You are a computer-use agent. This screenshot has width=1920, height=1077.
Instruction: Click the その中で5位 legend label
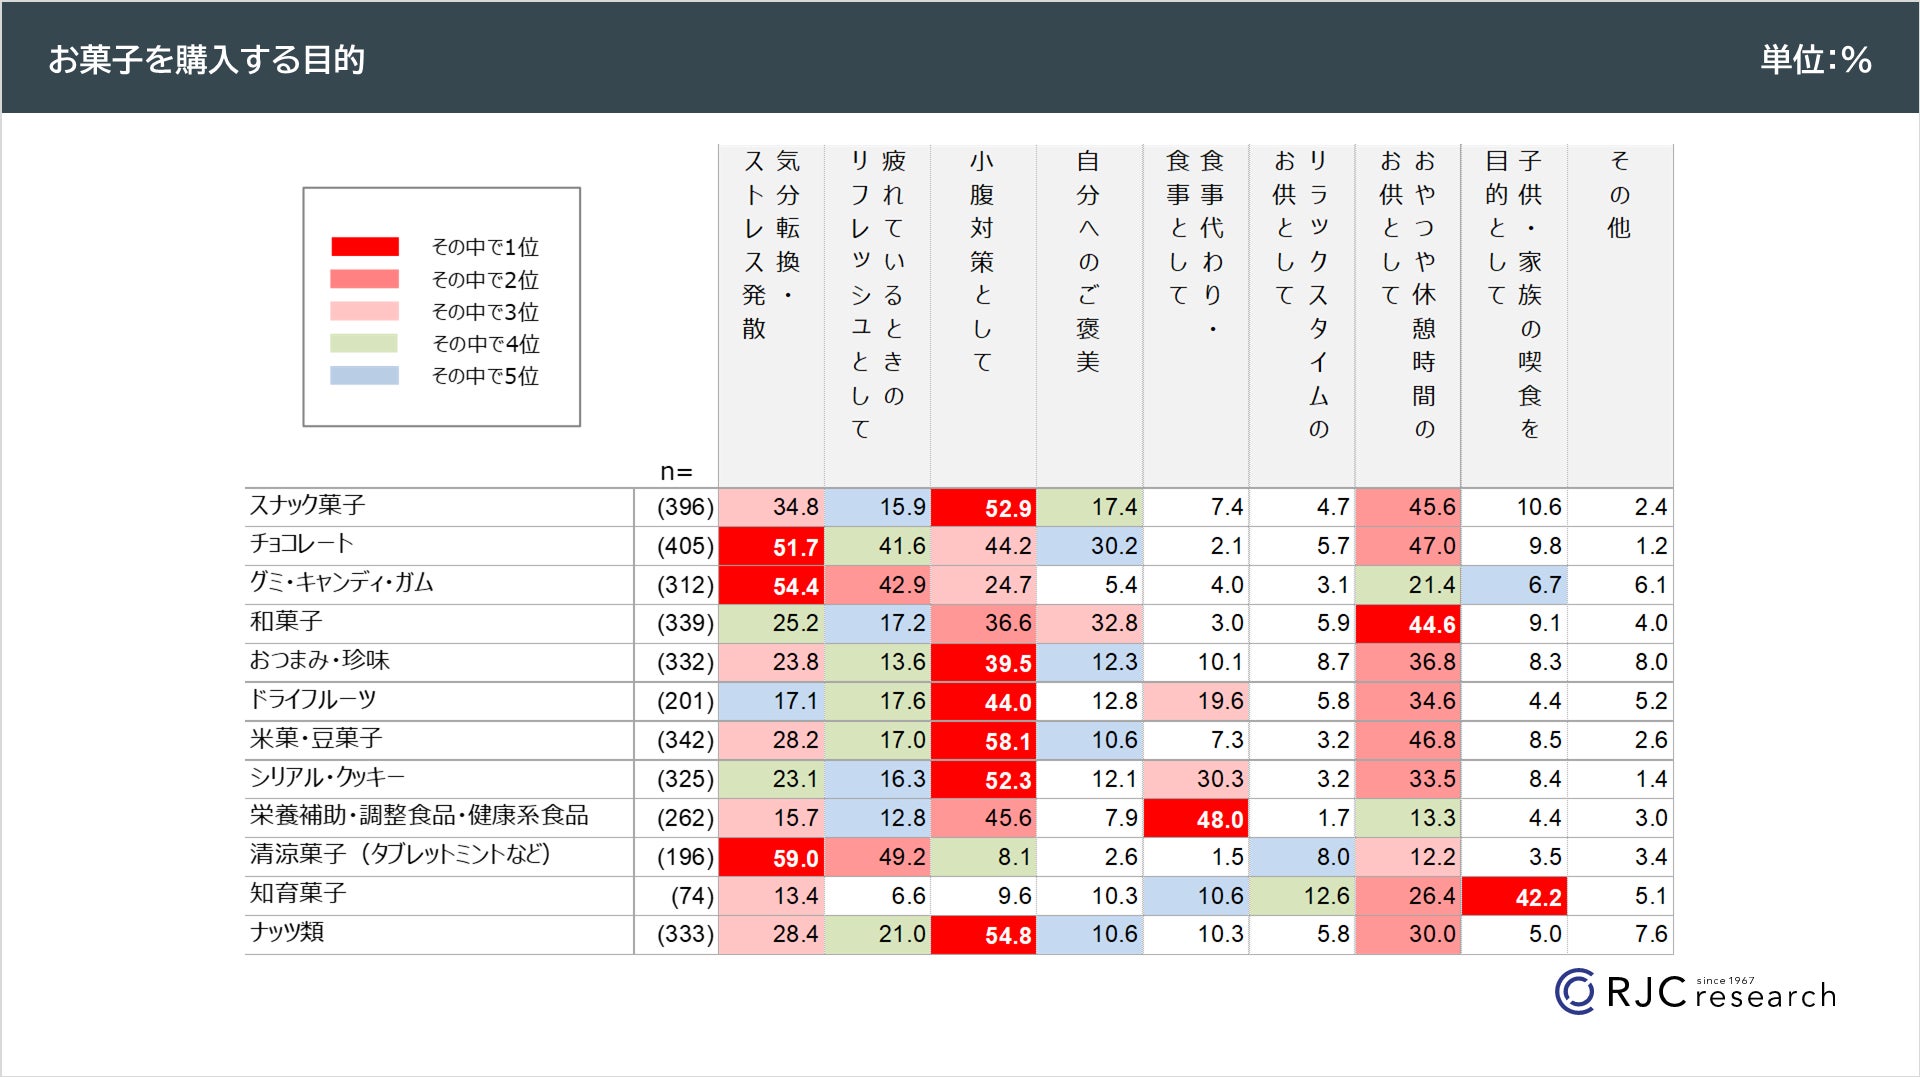pyautogui.click(x=485, y=375)
